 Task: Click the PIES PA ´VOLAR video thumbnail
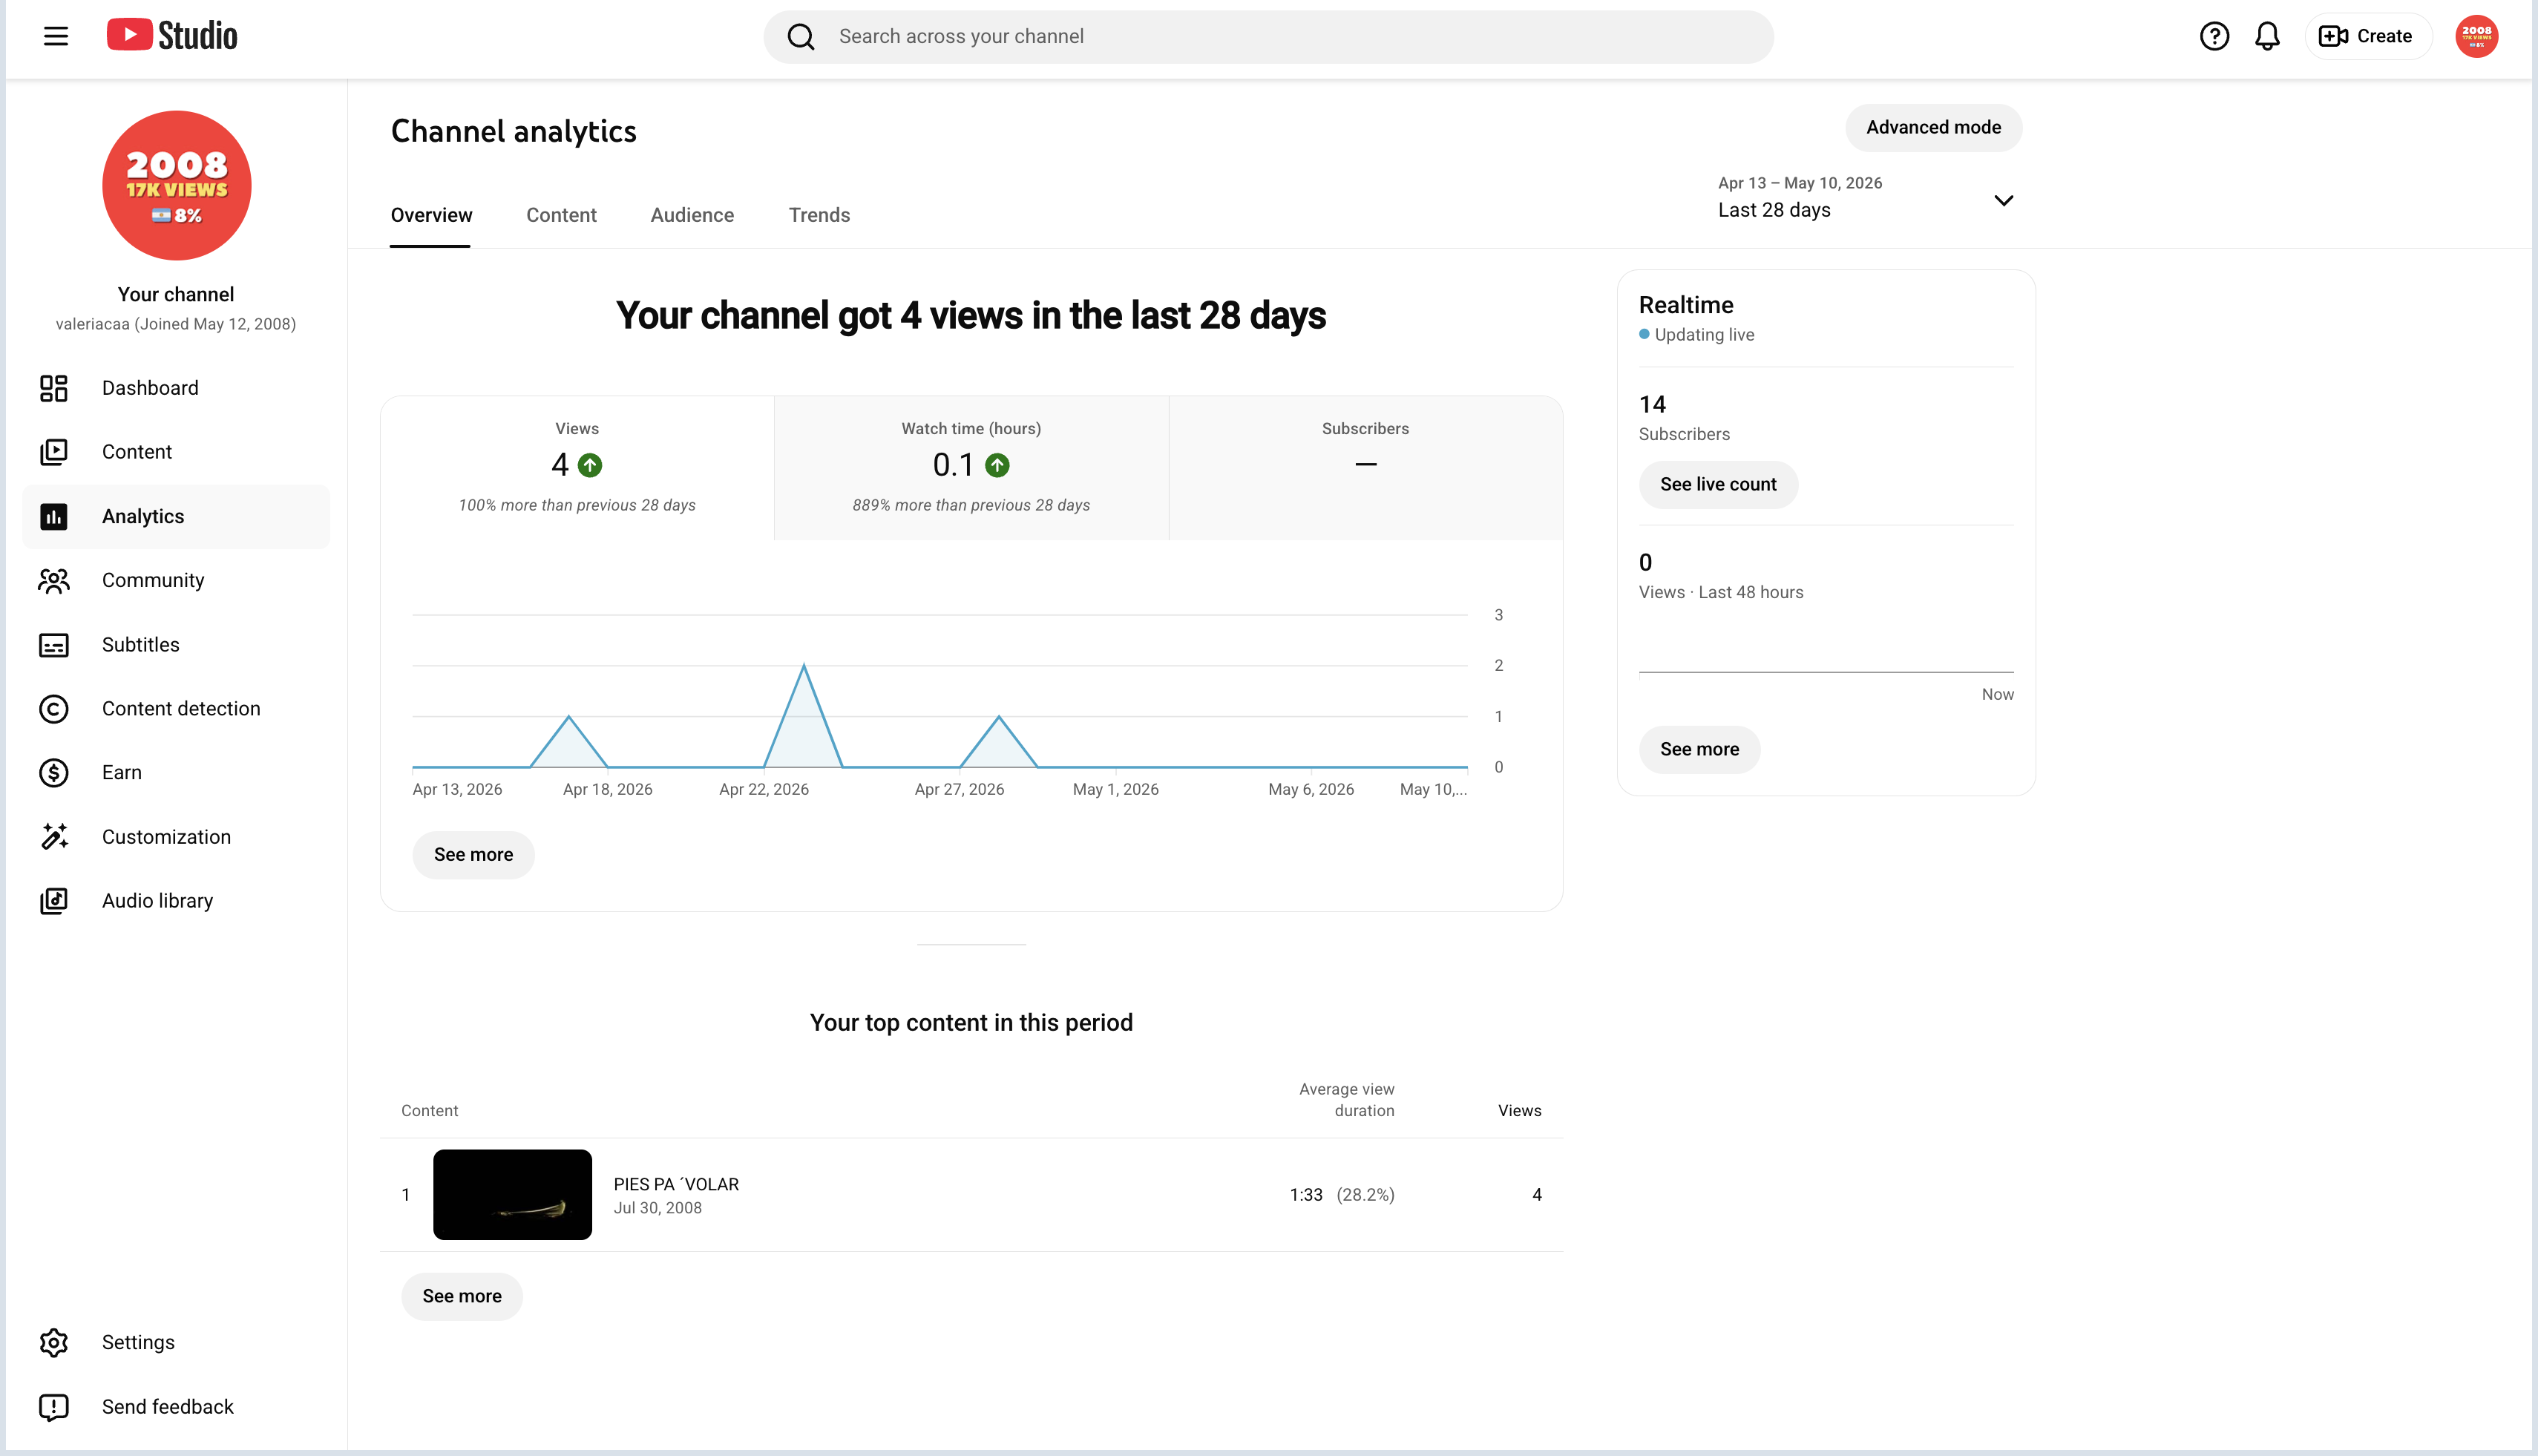tap(512, 1195)
